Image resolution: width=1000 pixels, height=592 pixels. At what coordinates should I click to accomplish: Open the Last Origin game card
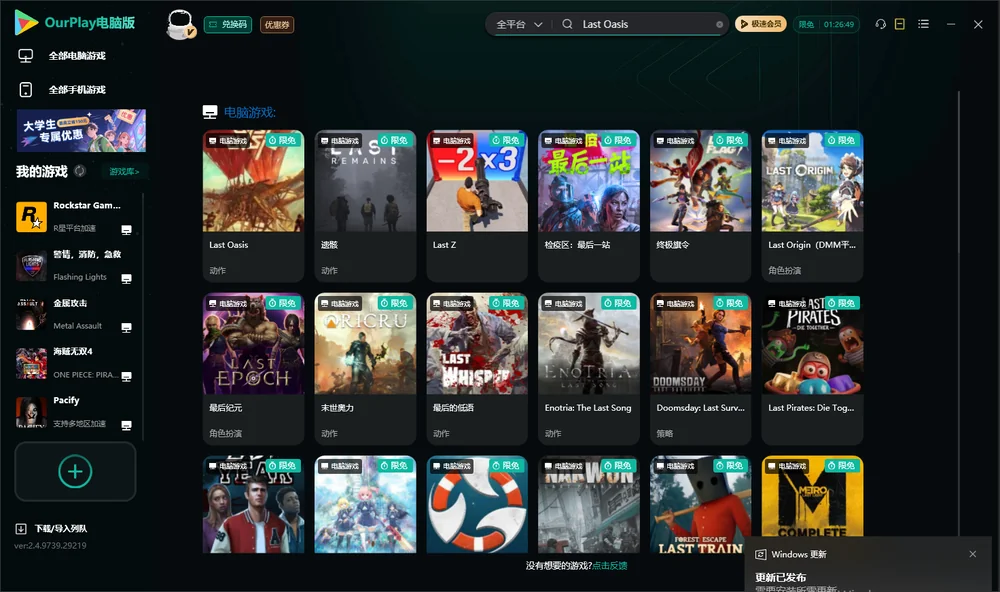coord(812,206)
